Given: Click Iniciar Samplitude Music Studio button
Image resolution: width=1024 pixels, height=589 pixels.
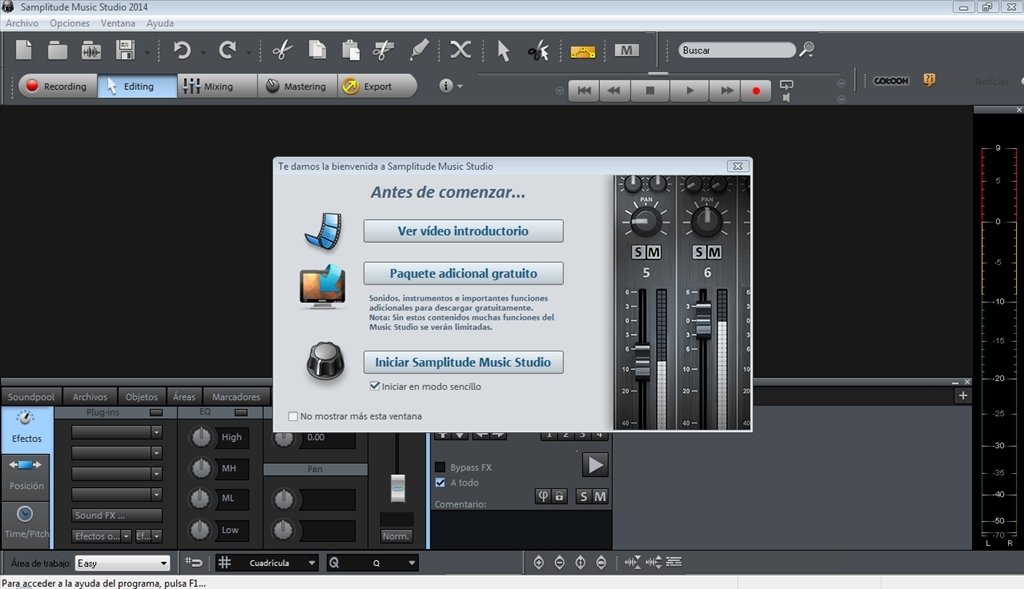Looking at the screenshot, I should 463,362.
